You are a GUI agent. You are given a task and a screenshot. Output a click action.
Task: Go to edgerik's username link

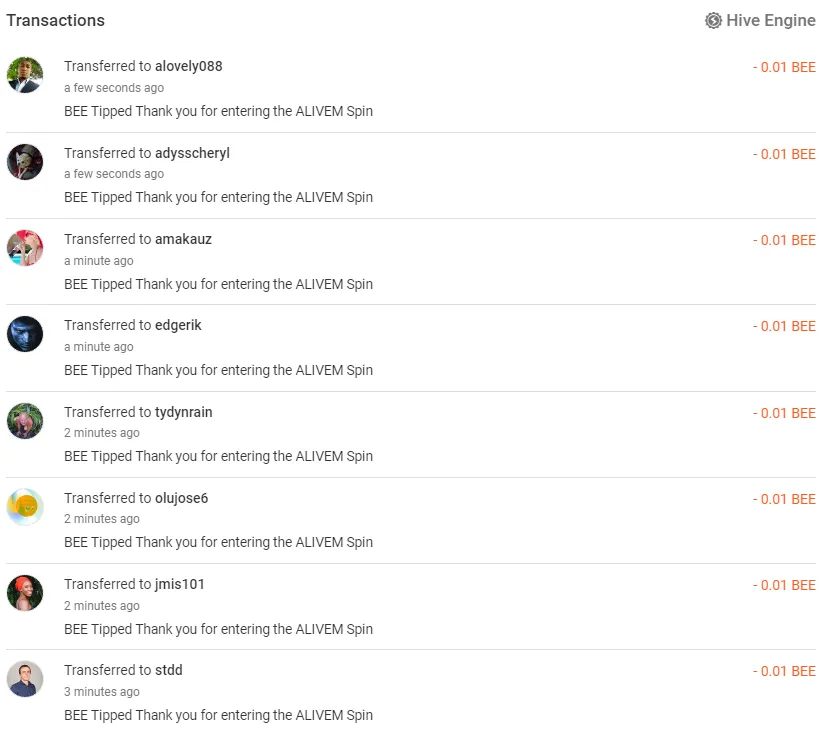tap(178, 325)
